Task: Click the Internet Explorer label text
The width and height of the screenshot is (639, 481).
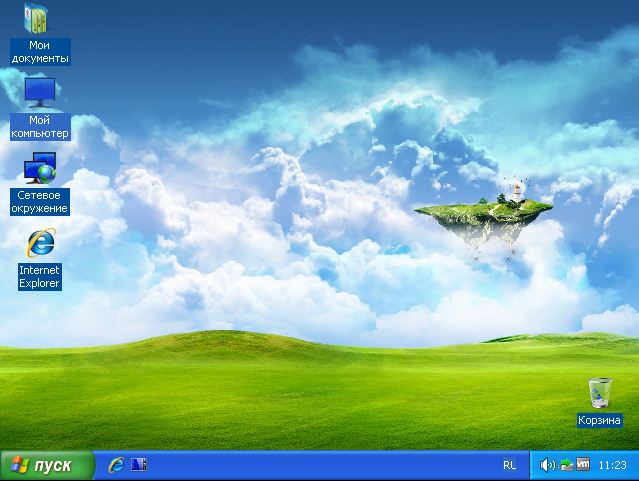Action: click(40, 277)
